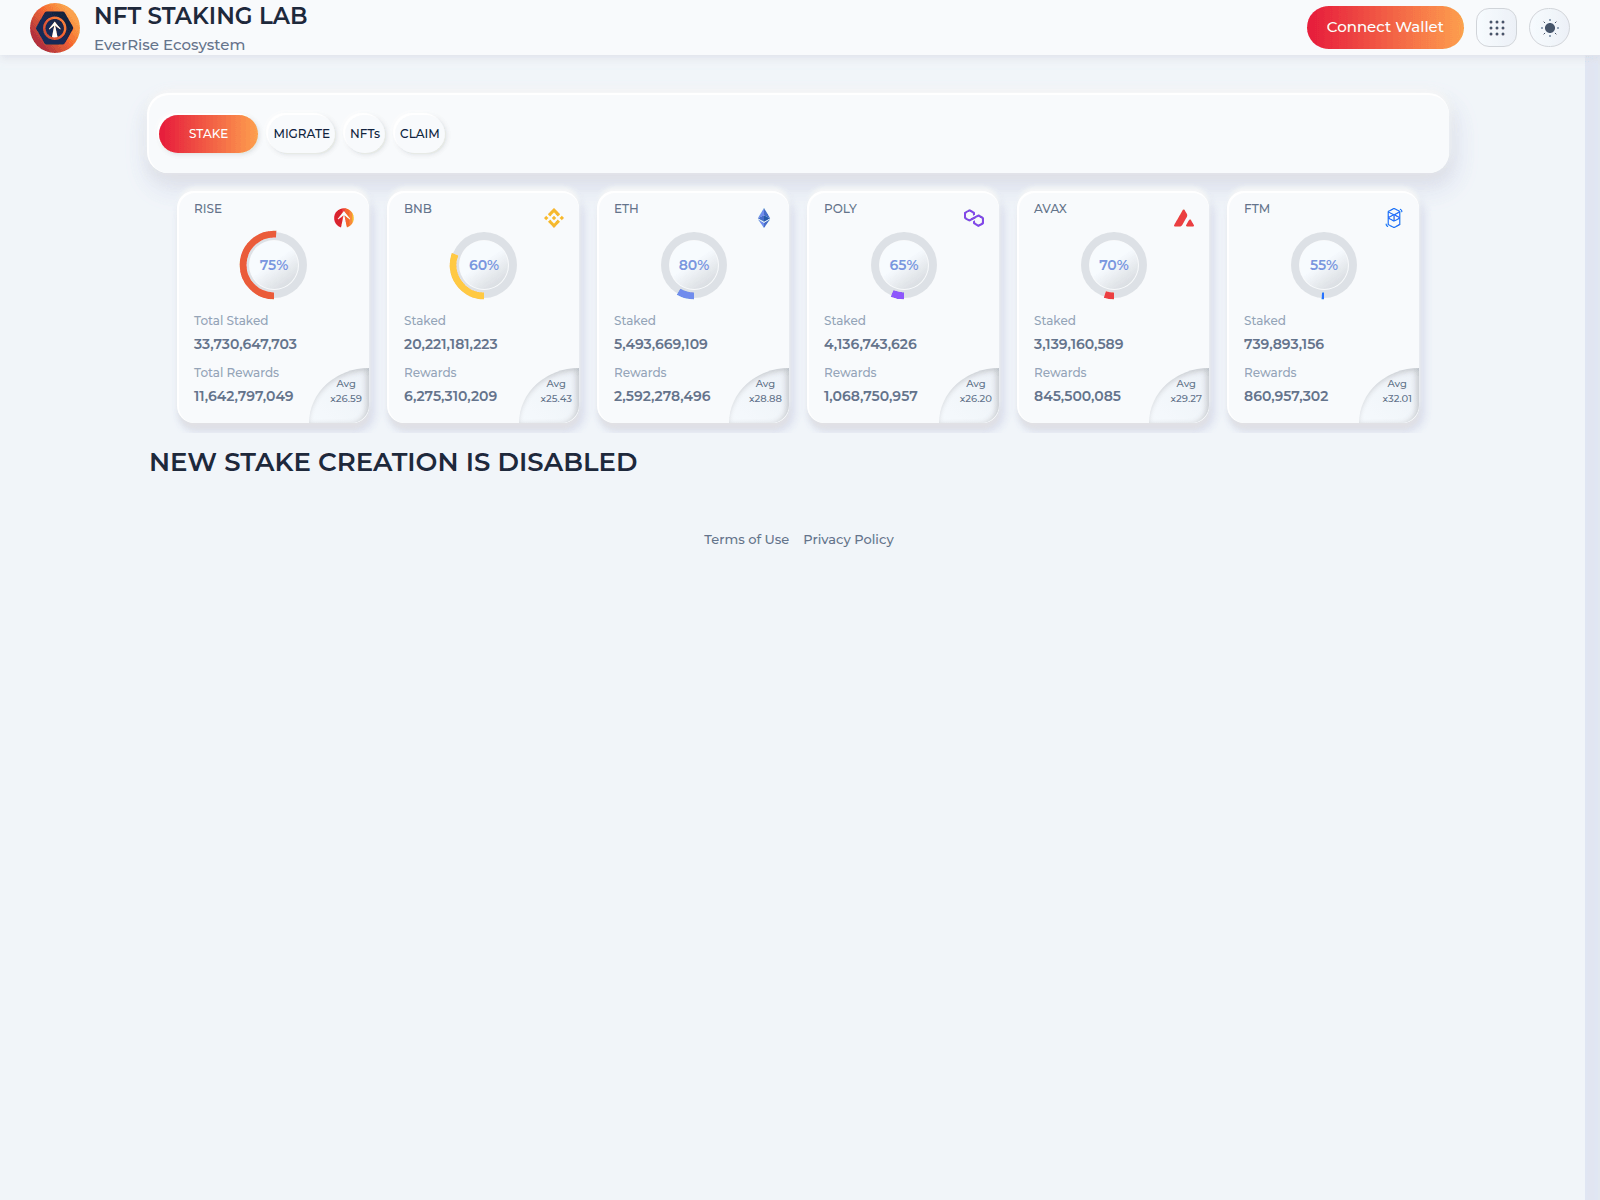Click AVAX staked value 3,139,160,589
Image resolution: width=1600 pixels, height=1200 pixels.
click(1078, 344)
